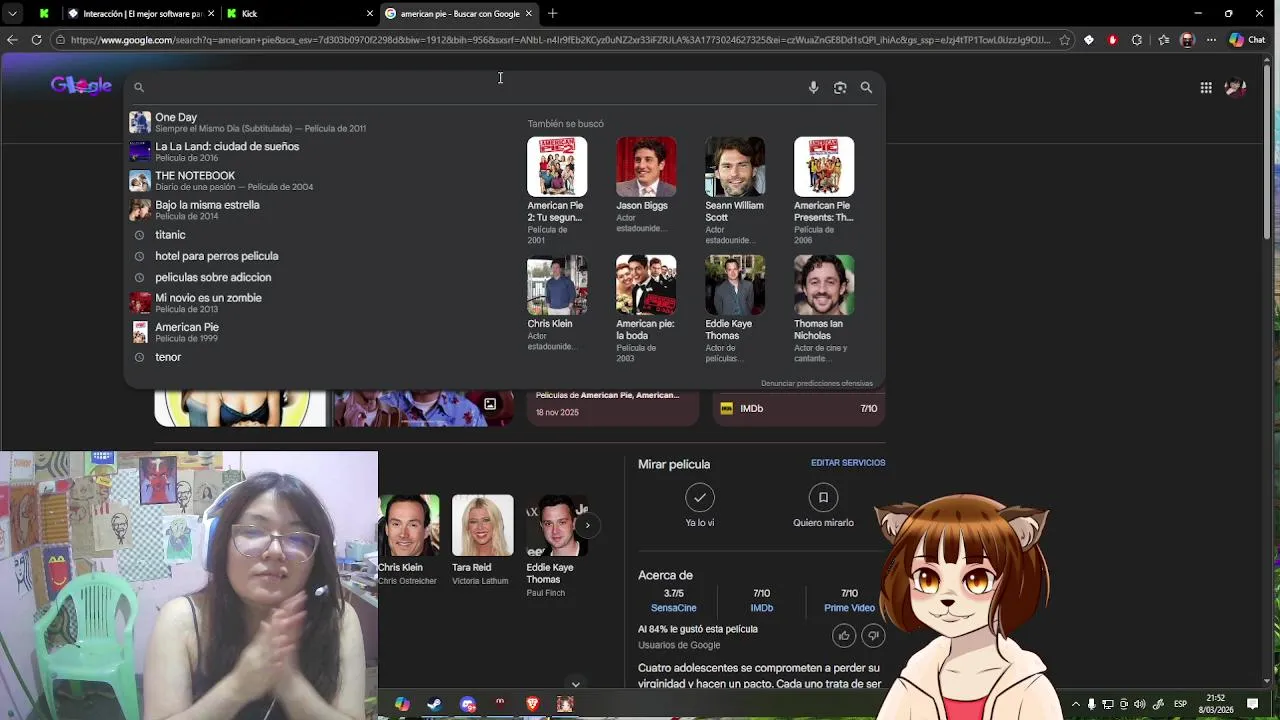Open IMDb rating link under Acerca de
The width and height of the screenshot is (1280, 720).
(x=761, y=600)
